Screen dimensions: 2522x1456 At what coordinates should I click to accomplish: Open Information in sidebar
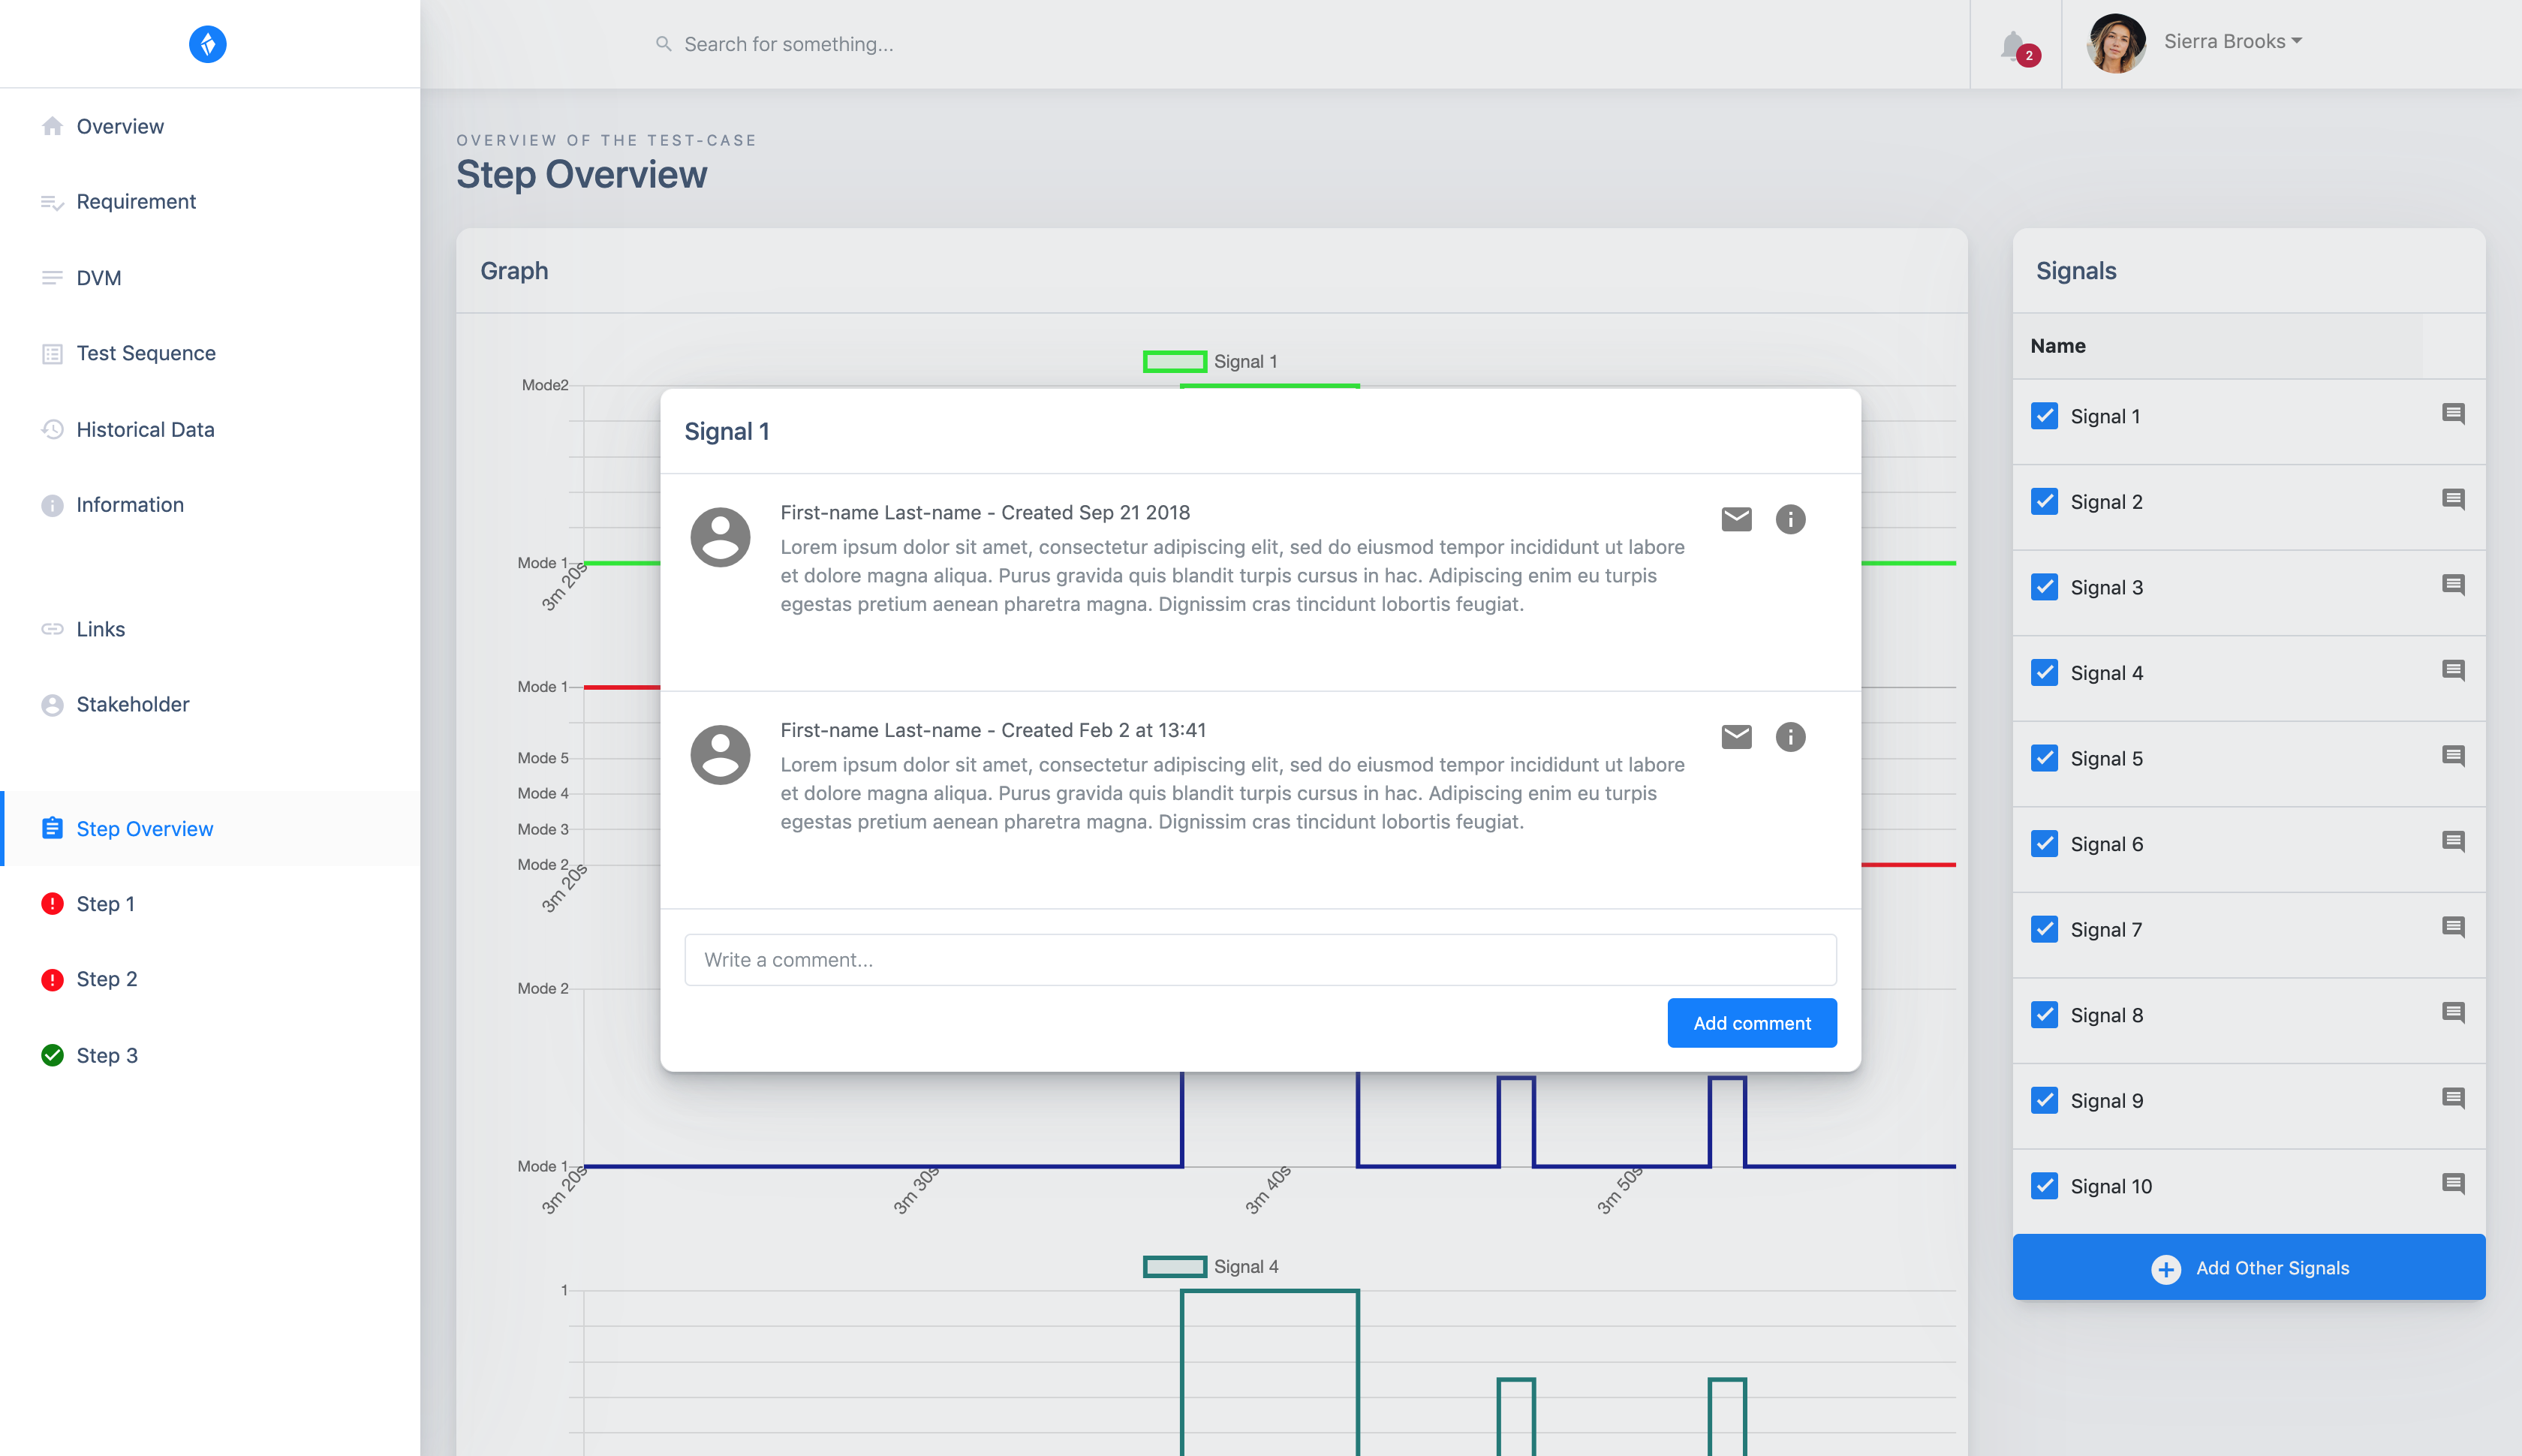(210, 505)
